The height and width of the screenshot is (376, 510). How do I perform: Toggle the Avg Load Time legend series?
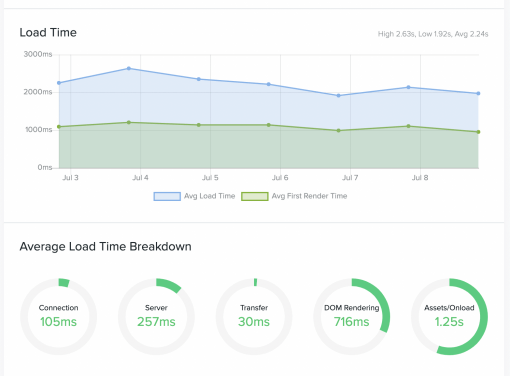194,196
